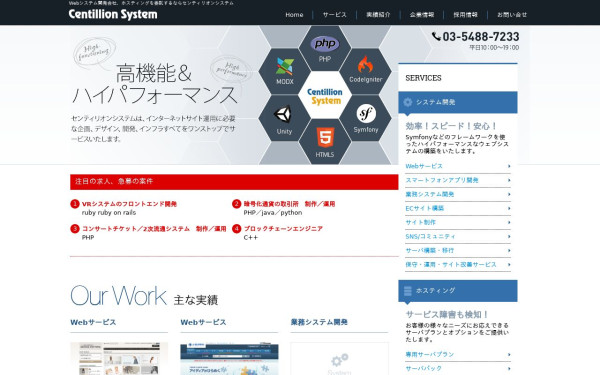Click the Centillion System header logo
Screen dimensions: 600x375
[x=113, y=15]
